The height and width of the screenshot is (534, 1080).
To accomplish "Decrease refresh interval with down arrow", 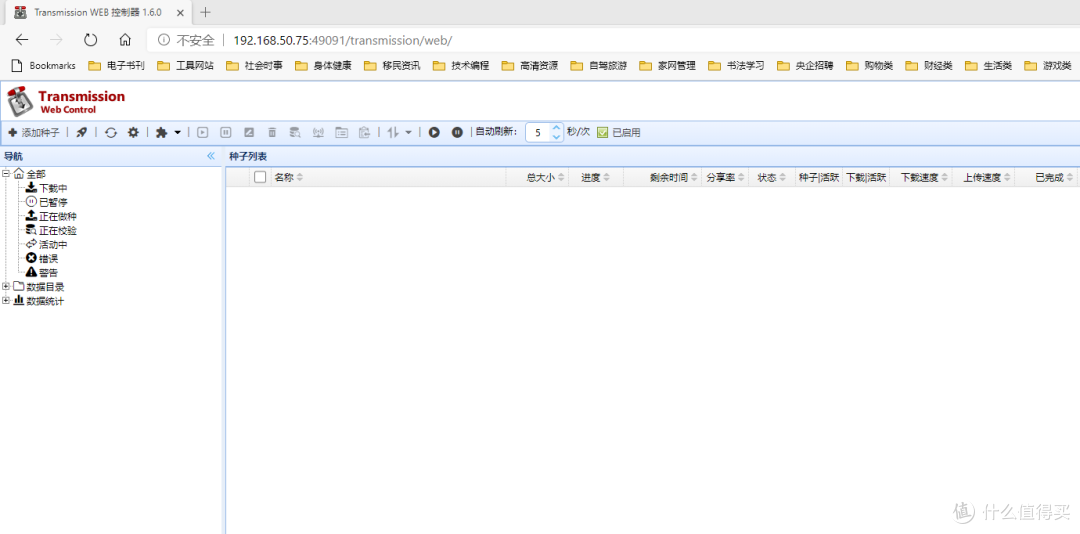I will (x=557, y=137).
